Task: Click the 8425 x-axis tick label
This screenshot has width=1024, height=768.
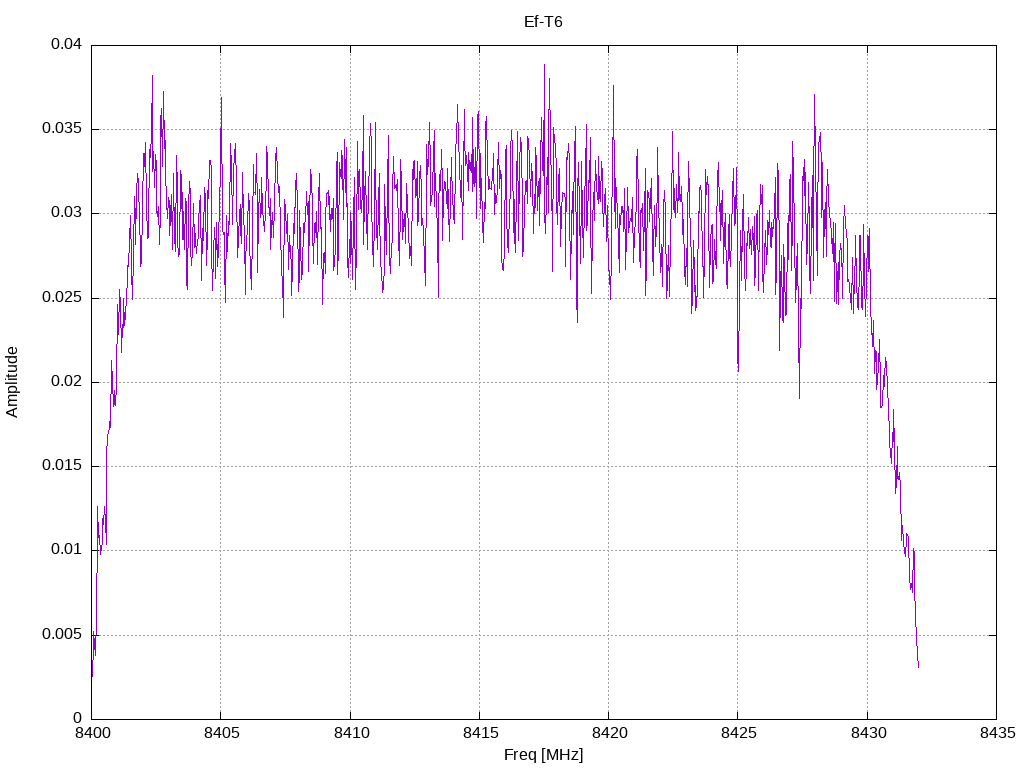Action: tap(739, 733)
